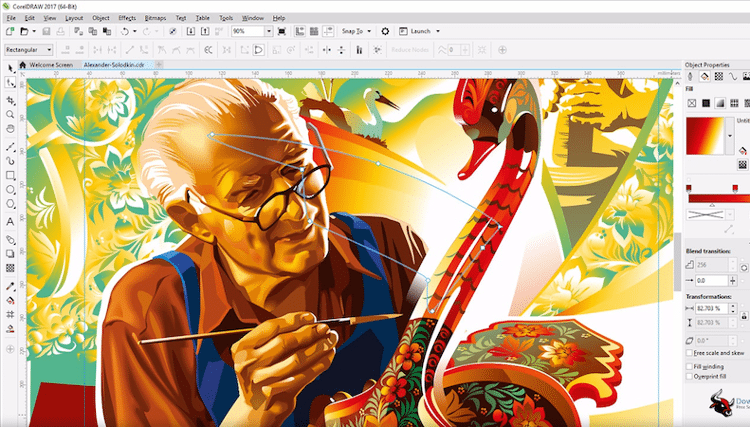The image size is (750, 427).
Task: Choose the Ellipse tool
Action: click(11, 189)
